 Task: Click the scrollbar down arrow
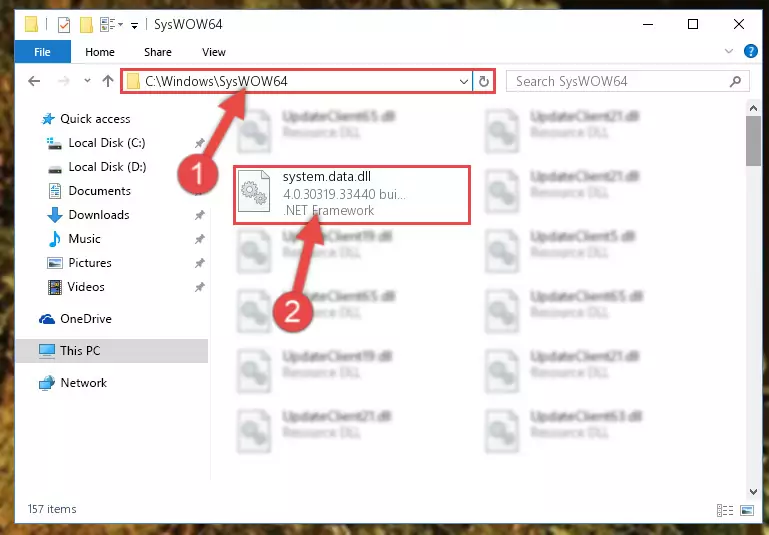point(753,491)
